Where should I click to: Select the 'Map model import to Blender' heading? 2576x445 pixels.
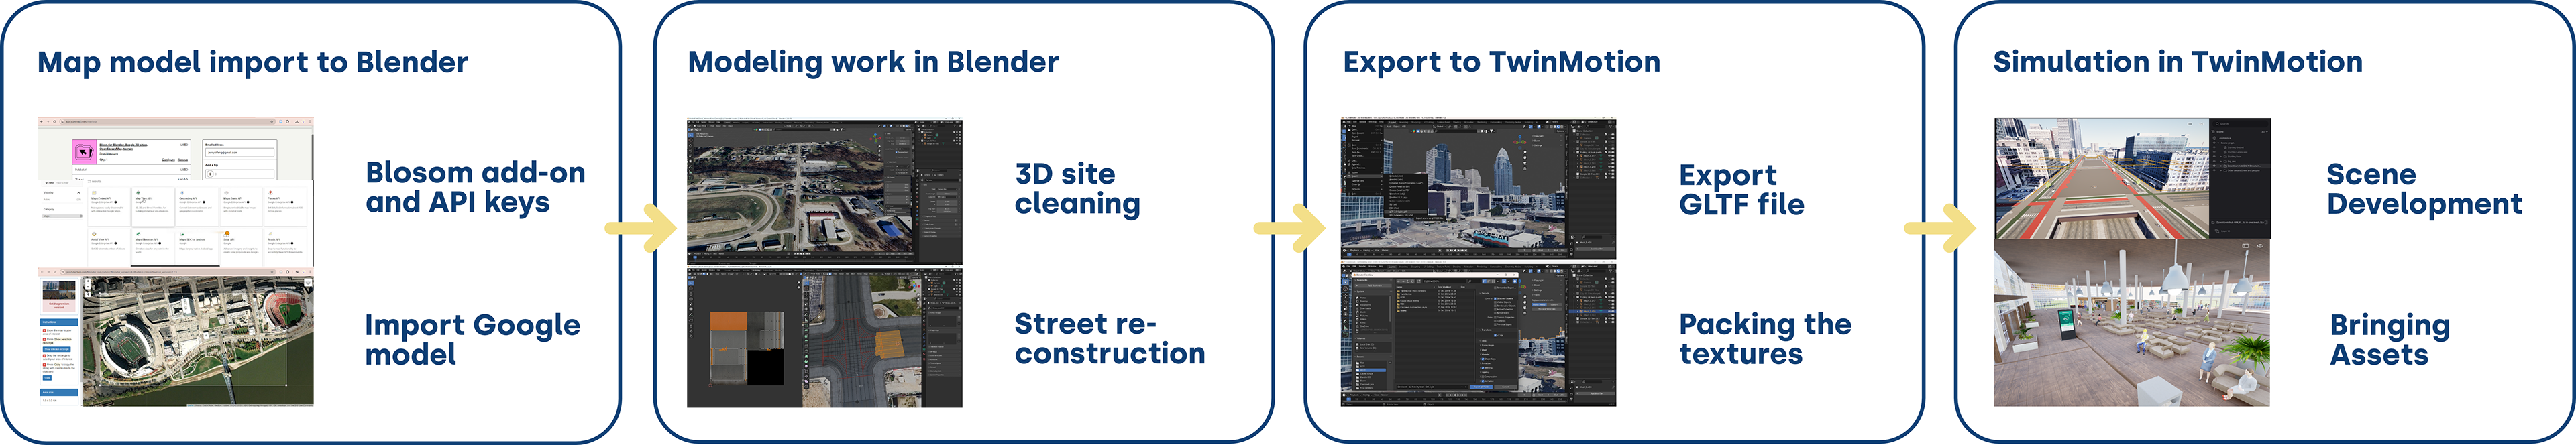[252, 62]
